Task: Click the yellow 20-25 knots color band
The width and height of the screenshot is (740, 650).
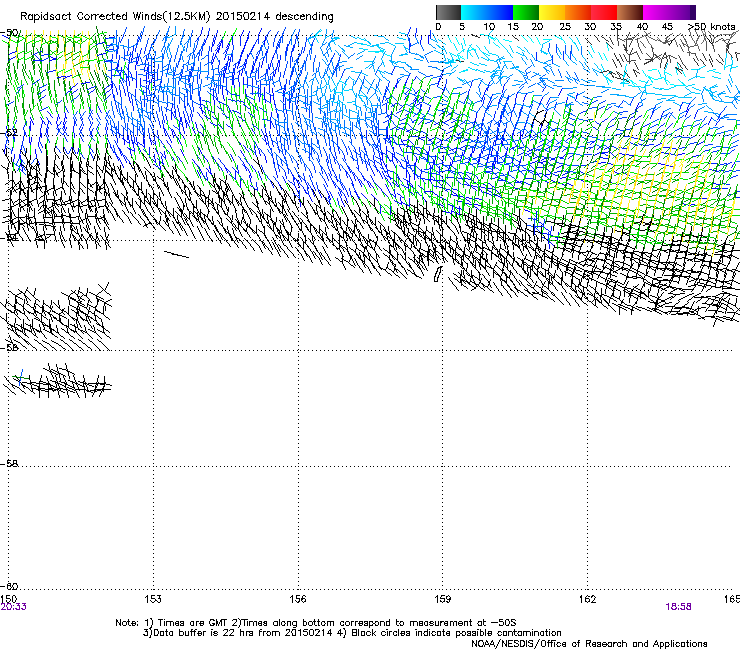Action: coord(552,12)
